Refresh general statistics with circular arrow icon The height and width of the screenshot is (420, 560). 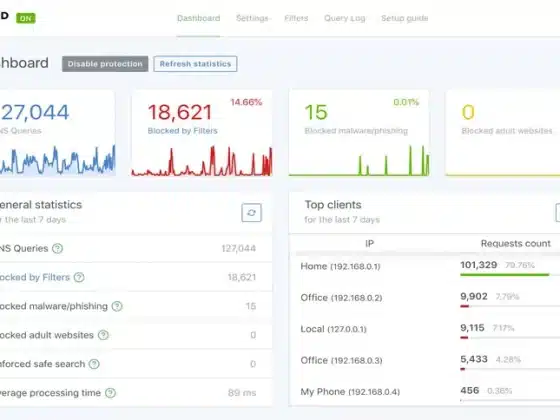tap(251, 213)
